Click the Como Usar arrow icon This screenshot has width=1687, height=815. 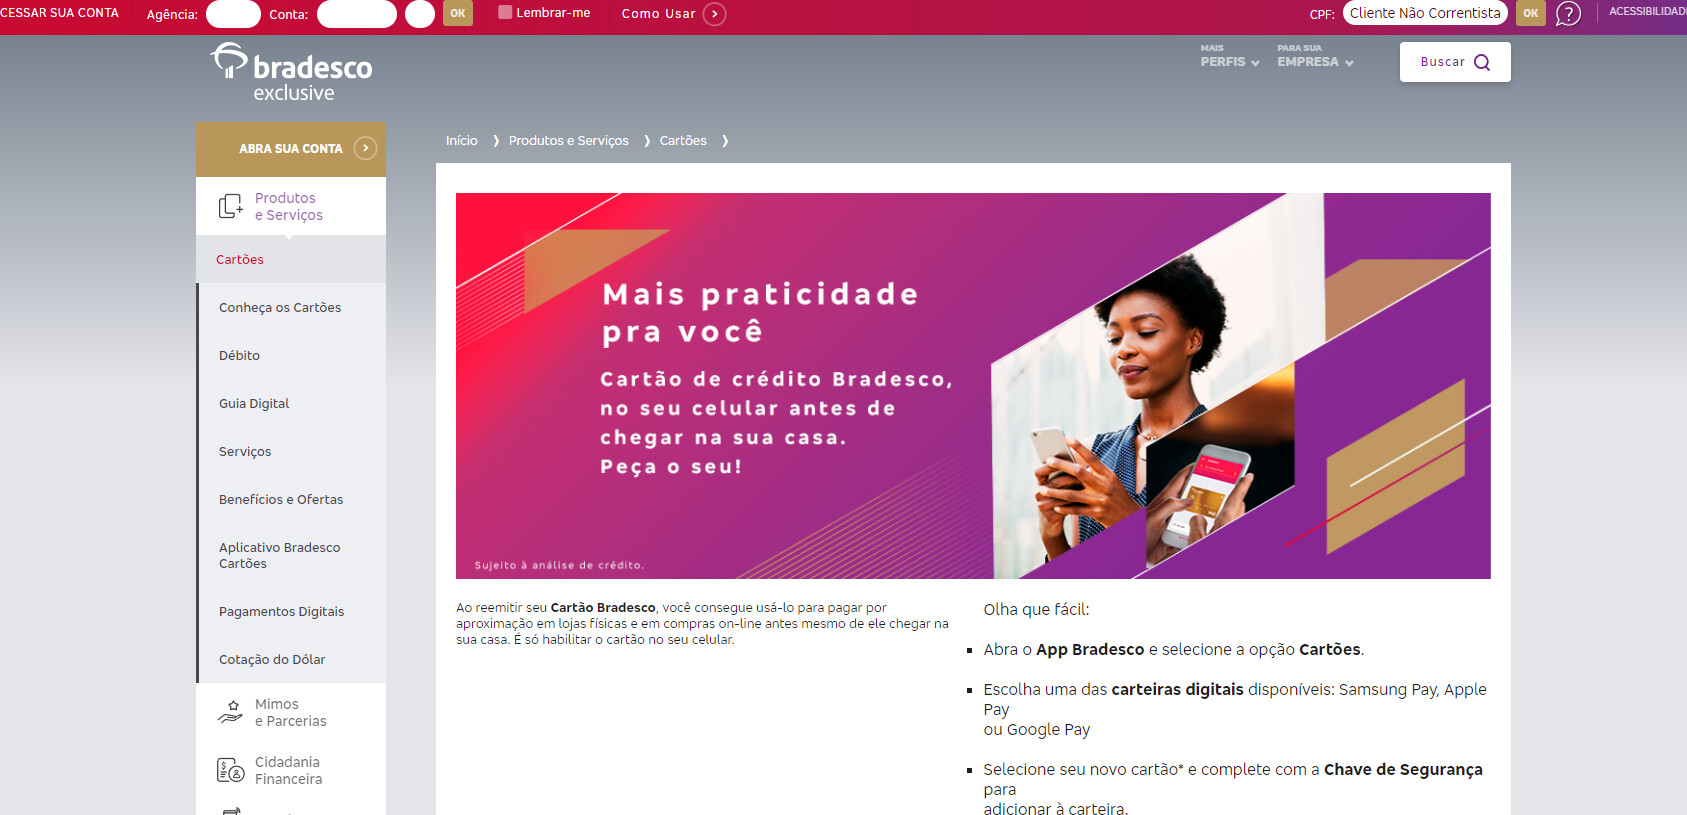714,14
